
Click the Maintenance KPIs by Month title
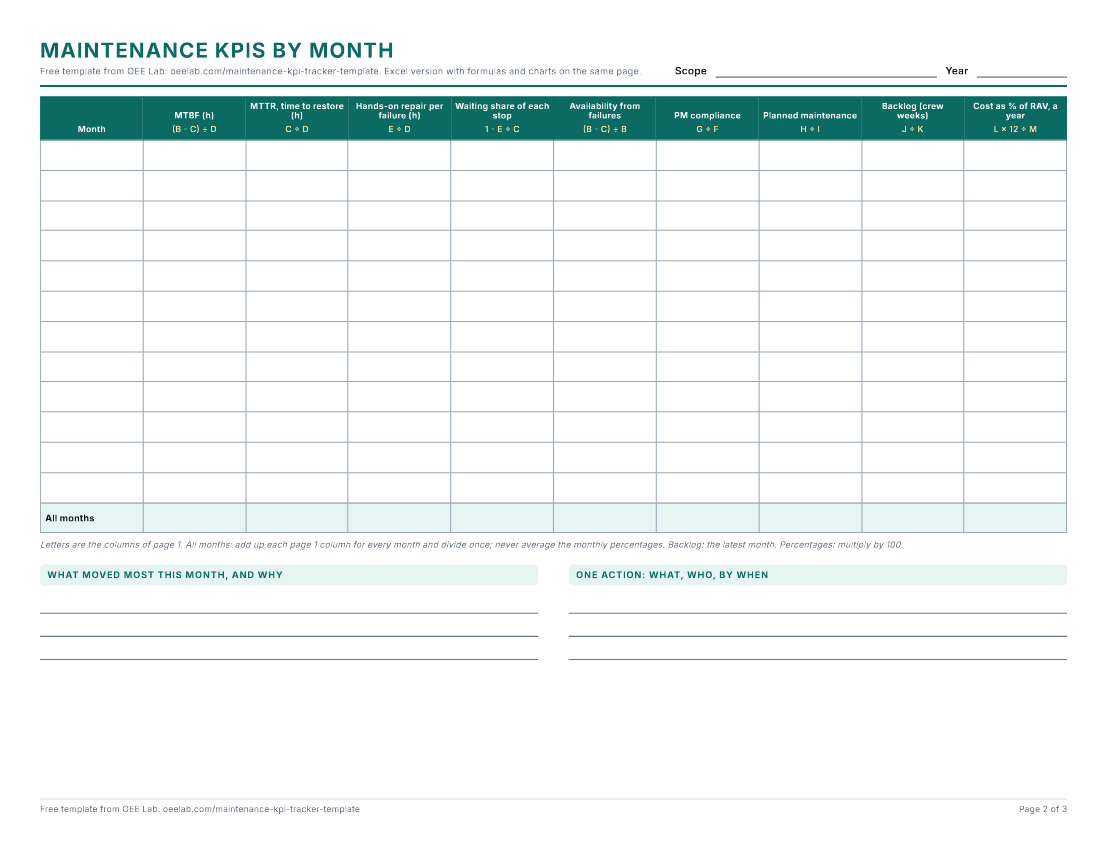click(x=216, y=50)
